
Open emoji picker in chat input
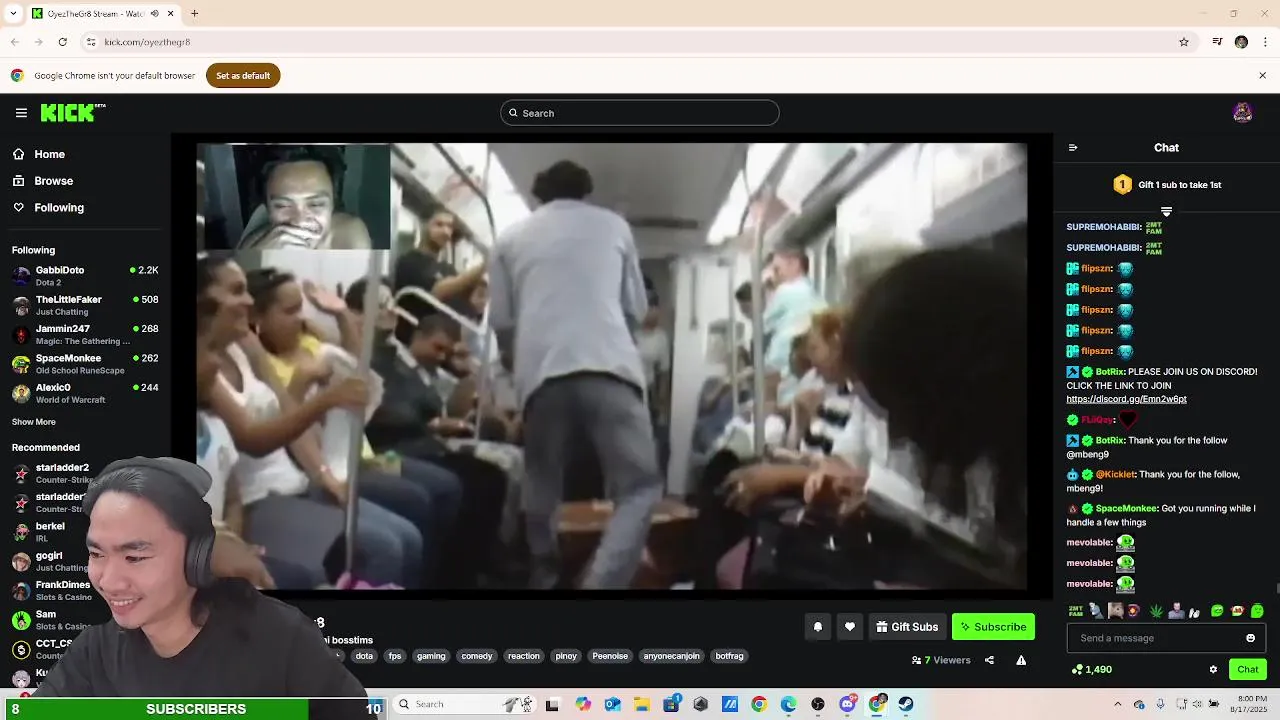[x=1250, y=638]
